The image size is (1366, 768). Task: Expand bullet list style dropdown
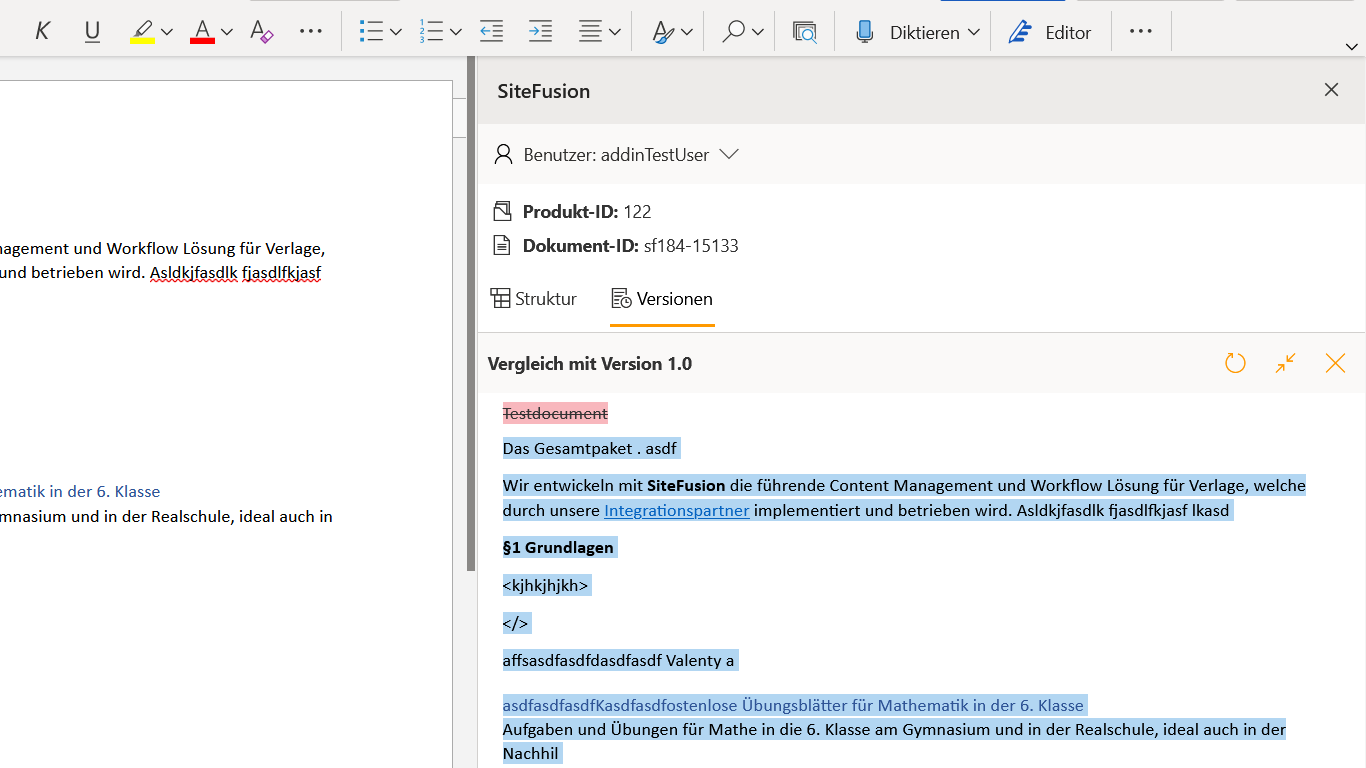pyautogui.click(x=396, y=32)
